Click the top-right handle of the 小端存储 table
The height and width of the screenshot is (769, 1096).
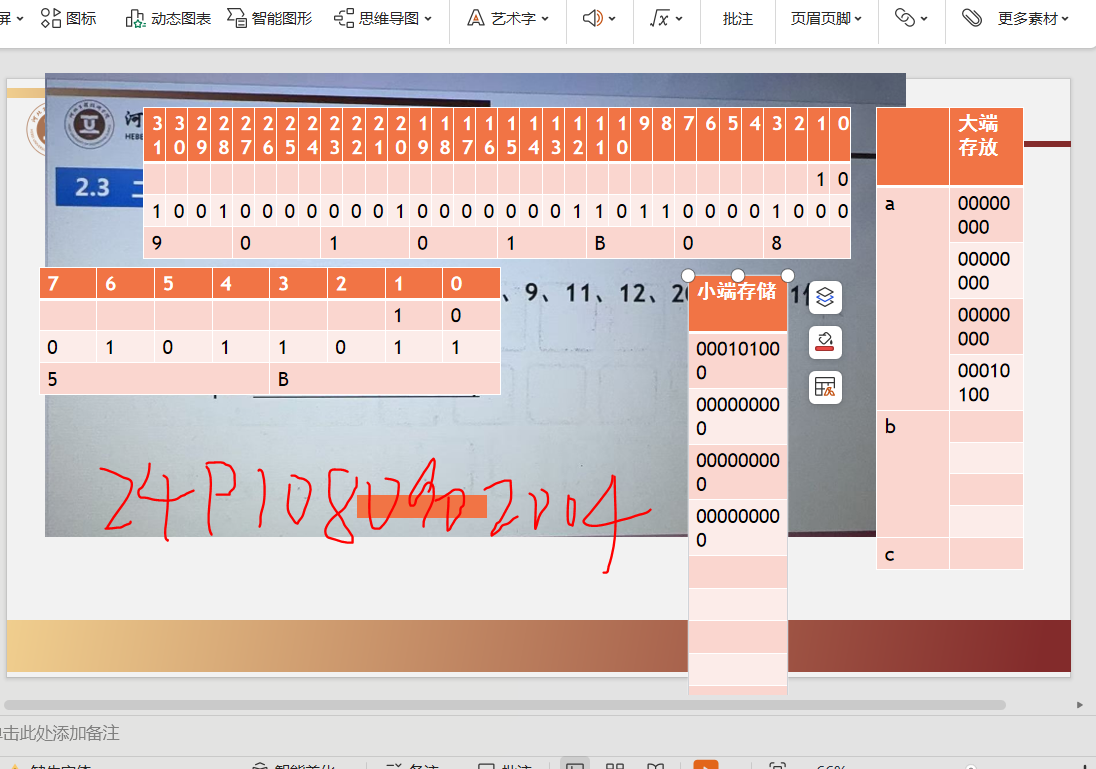tap(788, 275)
